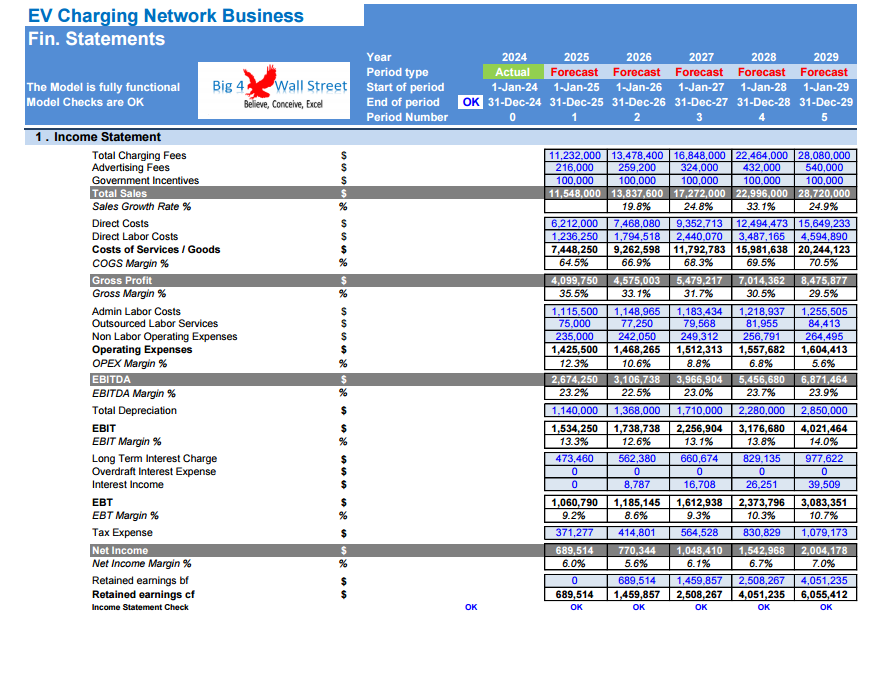Image resolution: width=873 pixels, height=693 pixels.
Task: Select the Operating Expenses value 1,425,500
Action: (575, 350)
